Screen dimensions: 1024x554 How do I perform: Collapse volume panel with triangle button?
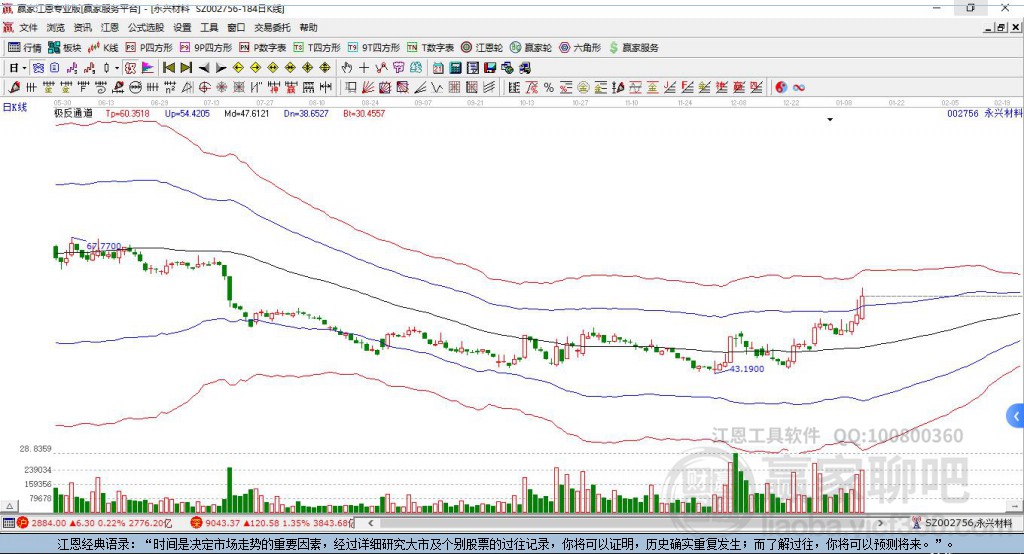point(10,506)
